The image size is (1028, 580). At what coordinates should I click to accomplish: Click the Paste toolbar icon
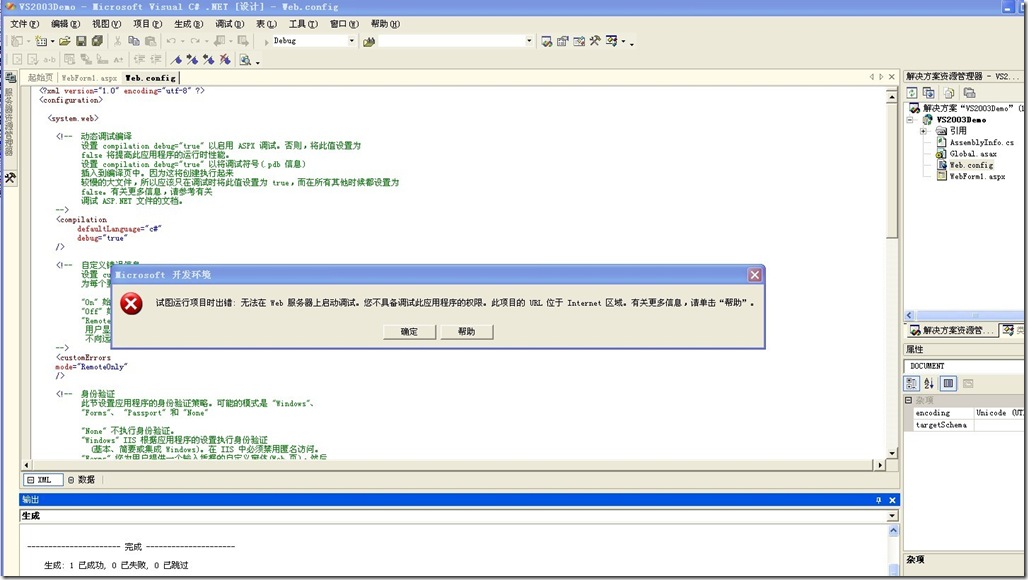click(x=150, y=41)
